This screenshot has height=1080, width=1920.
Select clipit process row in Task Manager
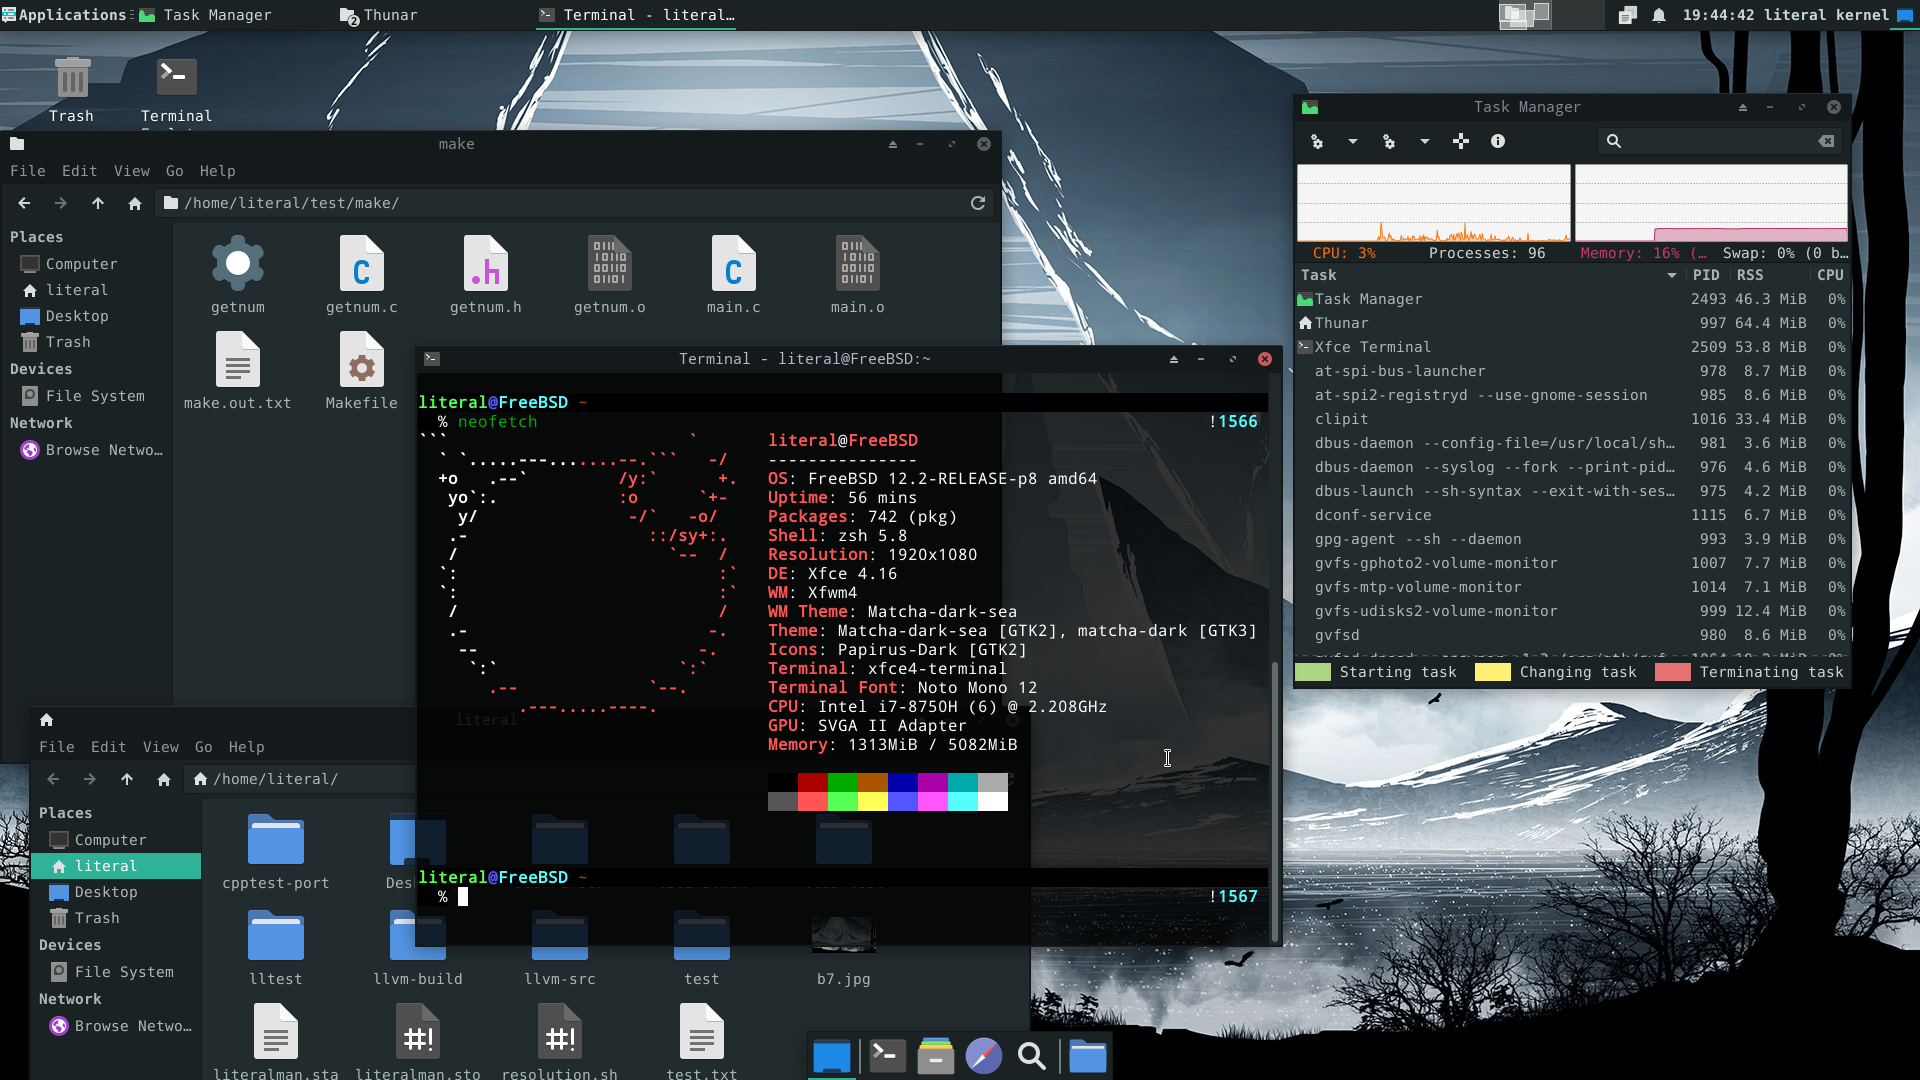[1572, 420]
